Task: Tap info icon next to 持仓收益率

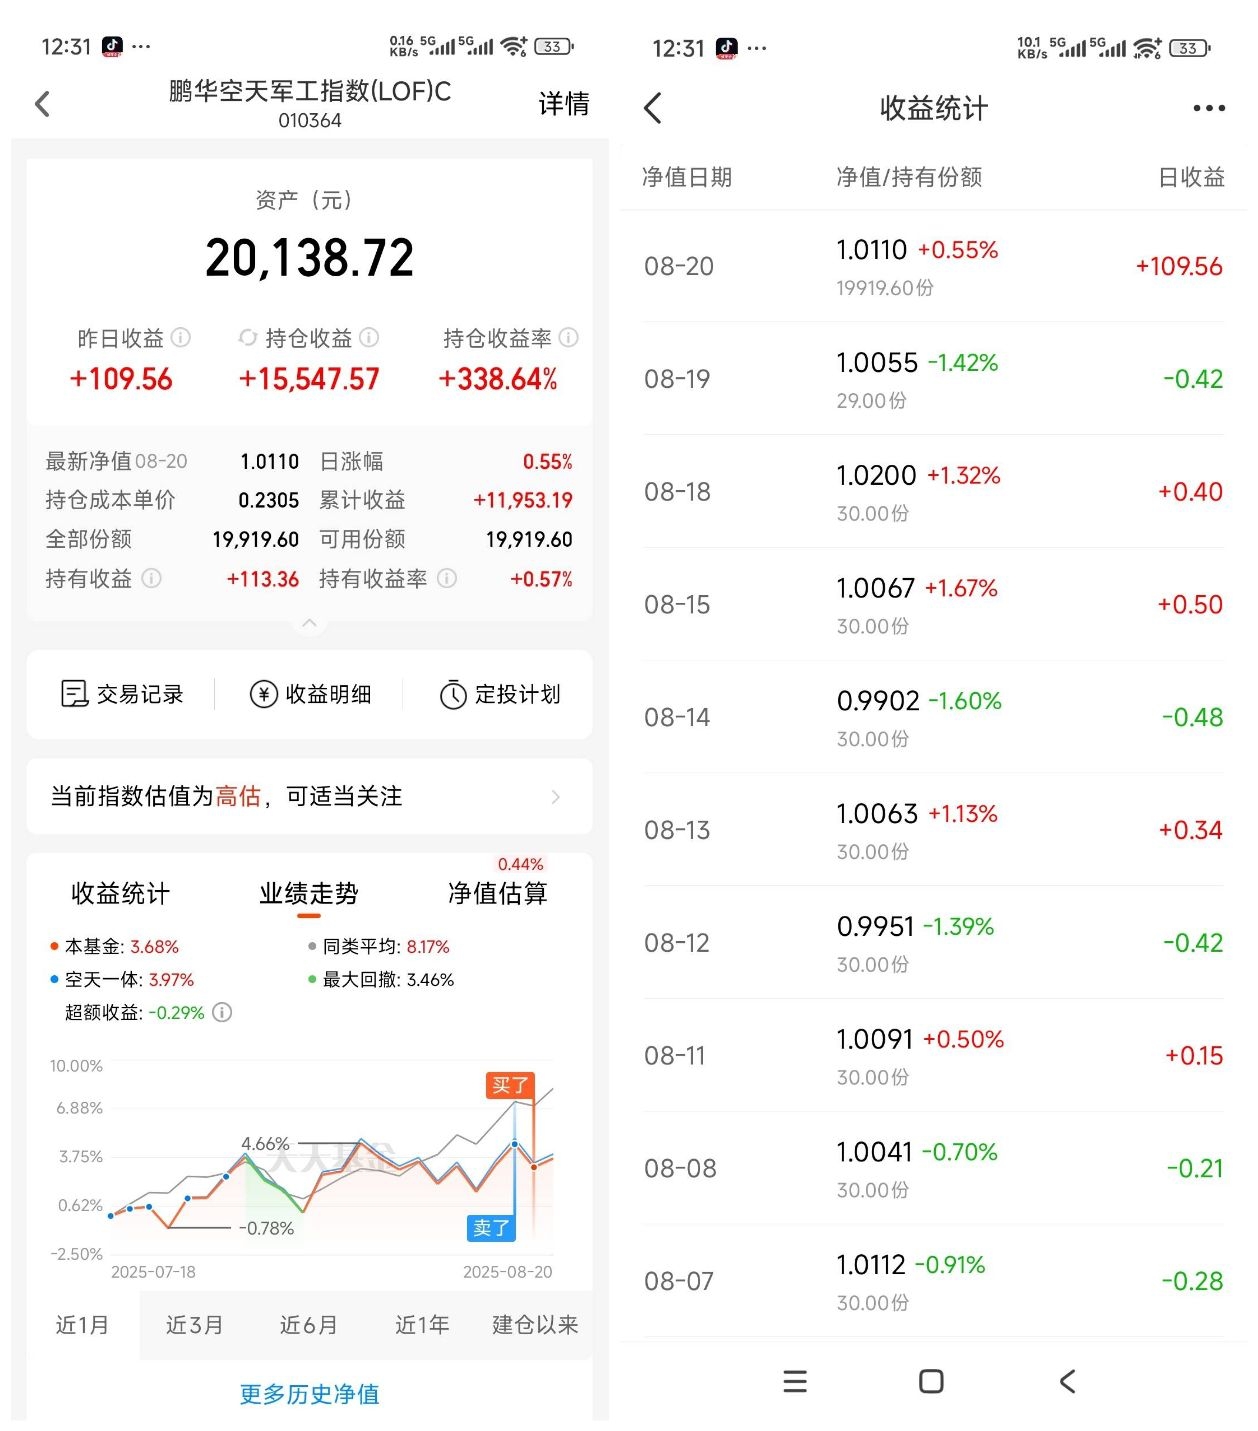Action: [x=569, y=338]
